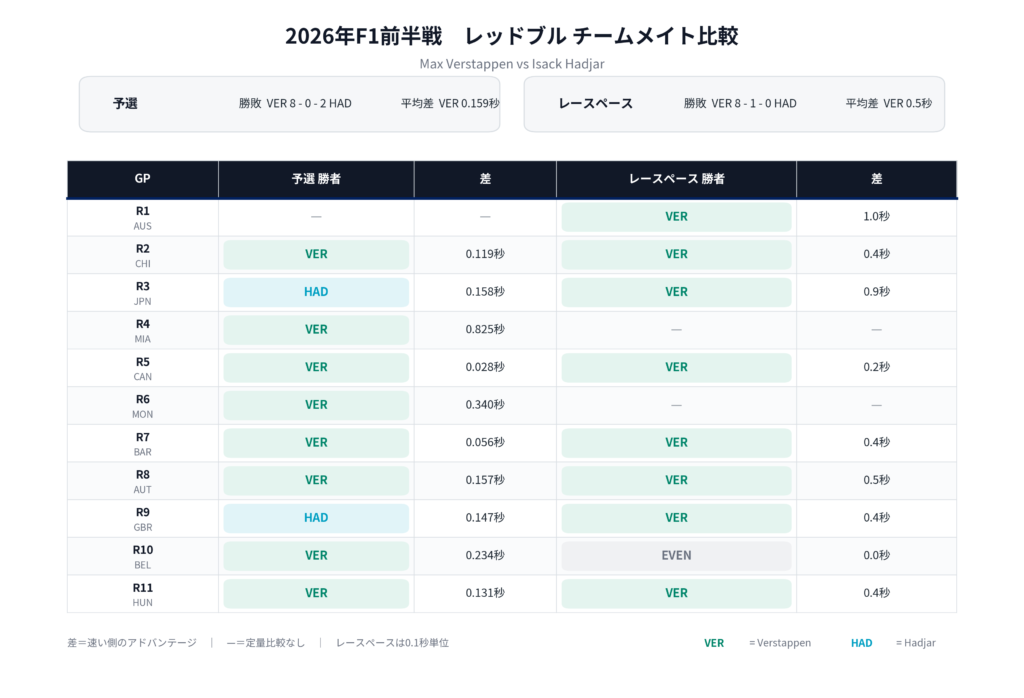Click the VER legend label in footer

[x=714, y=643]
